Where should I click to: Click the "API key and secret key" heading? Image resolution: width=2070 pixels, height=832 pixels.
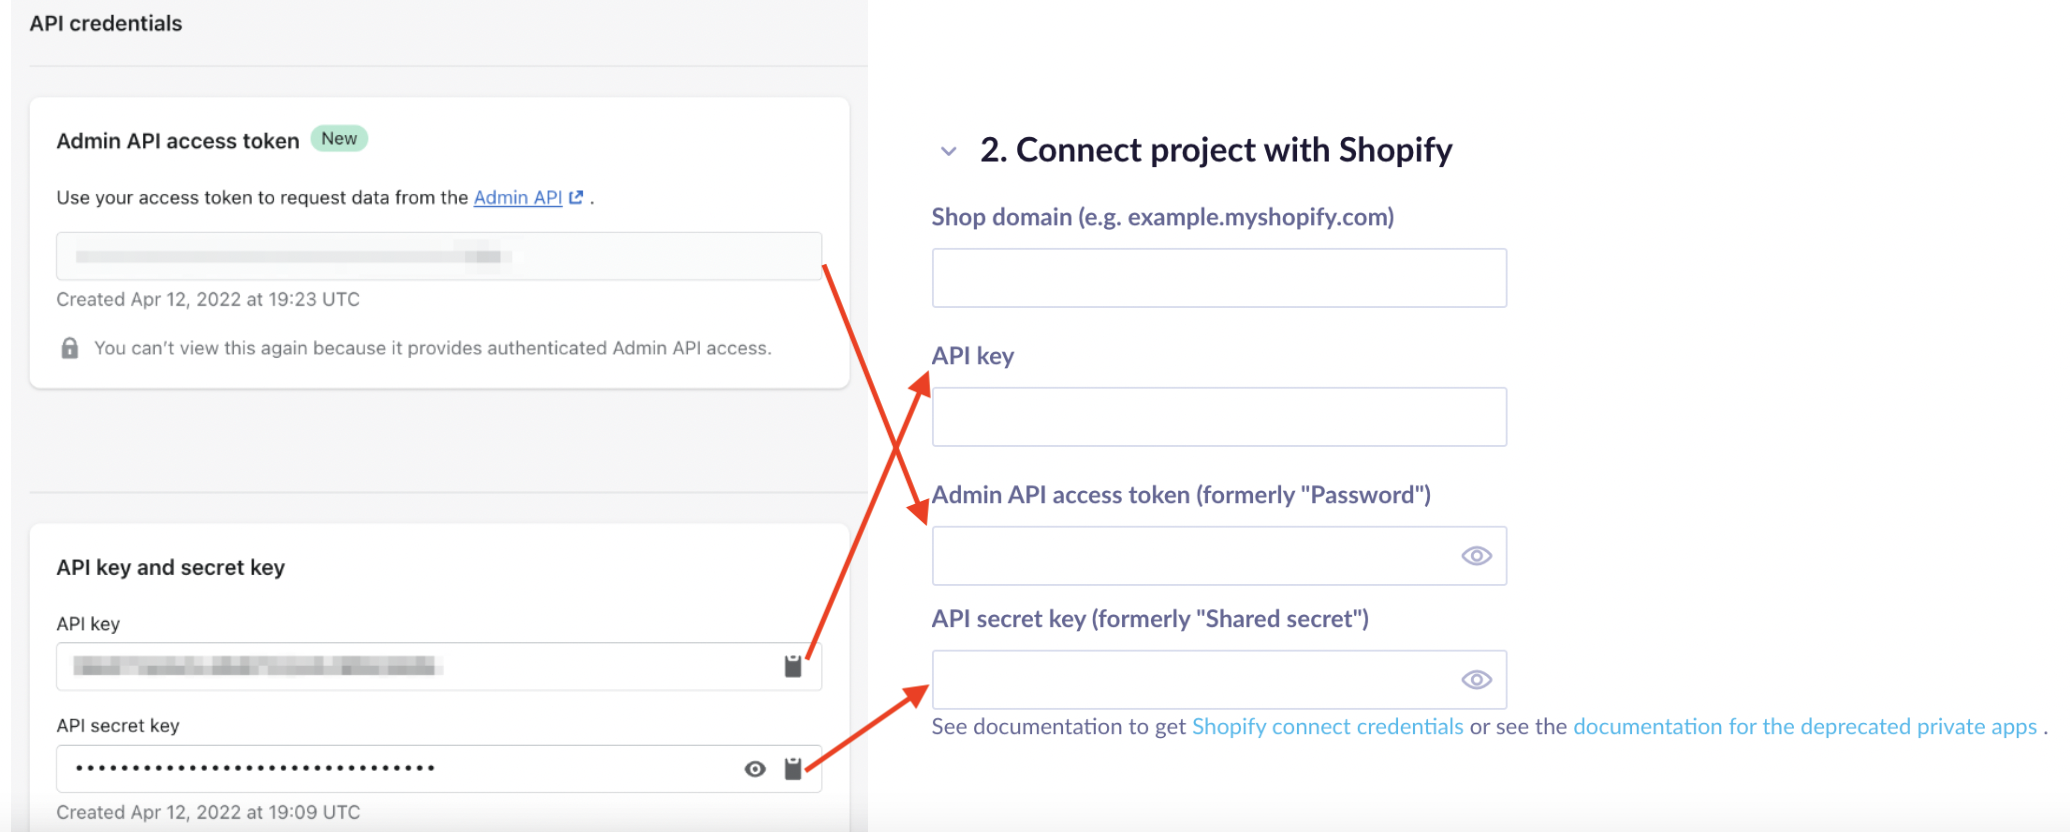[171, 567]
